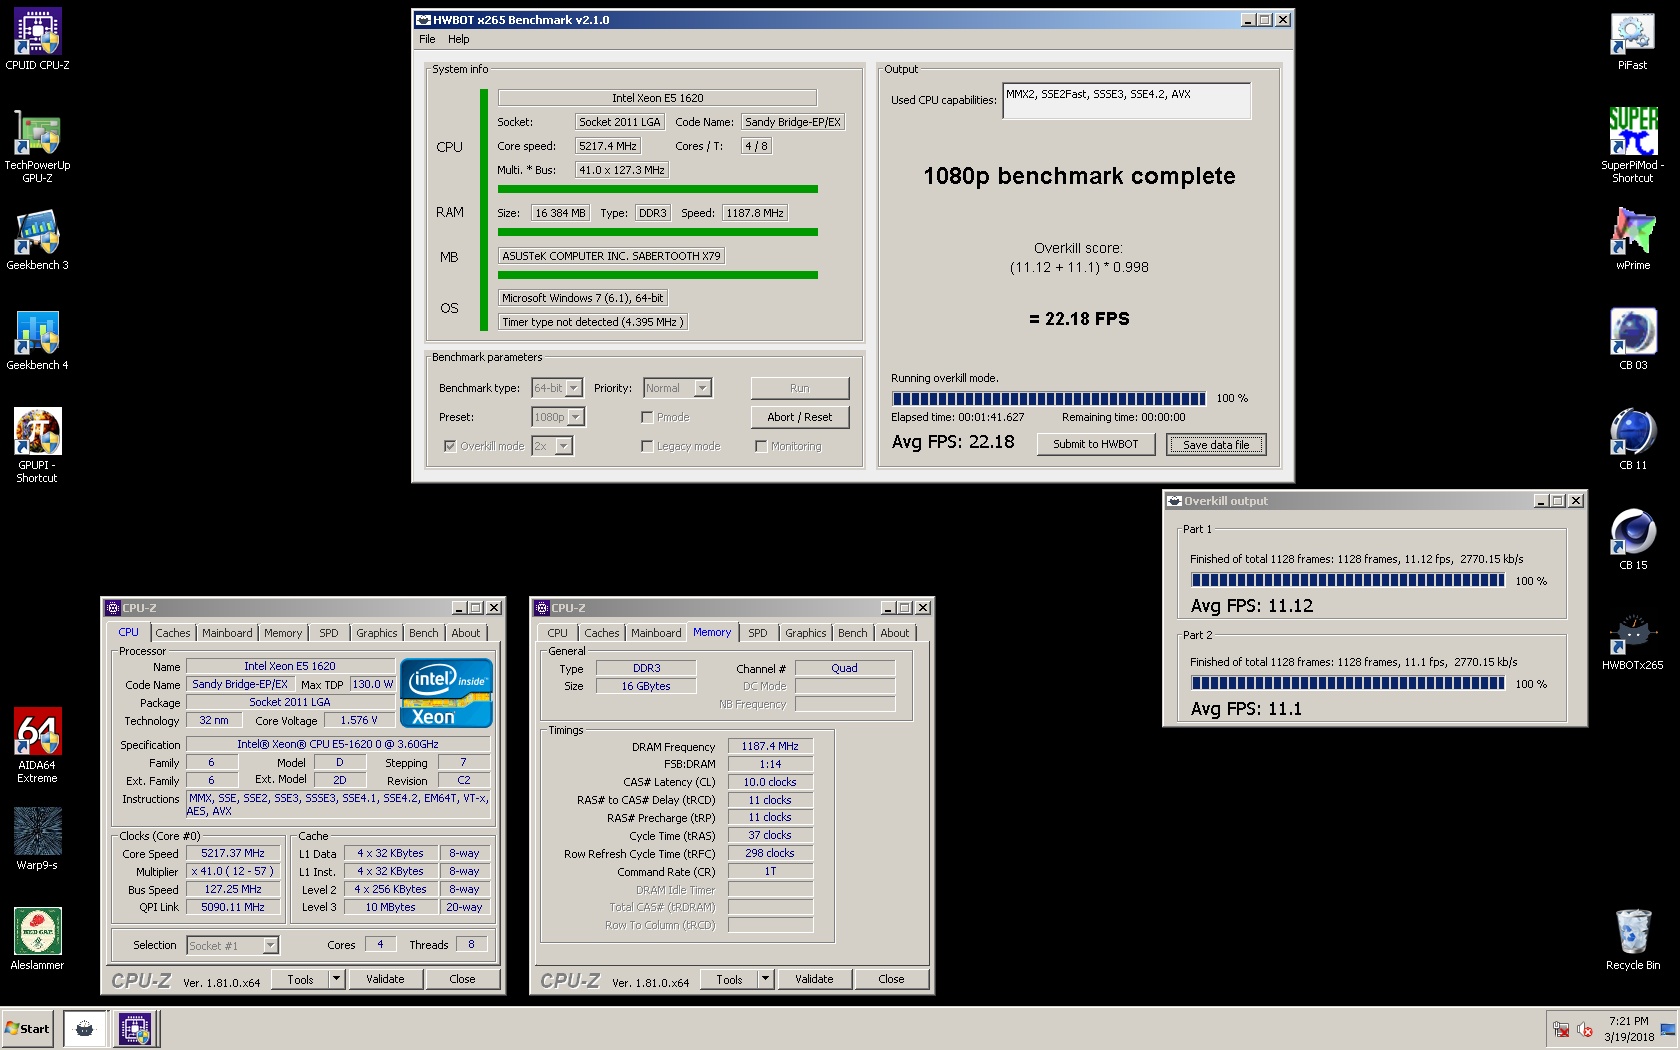Switch to Mainboard tab in left CPU-Z
The height and width of the screenshot is (1050, 1680).
coord(227,633)
